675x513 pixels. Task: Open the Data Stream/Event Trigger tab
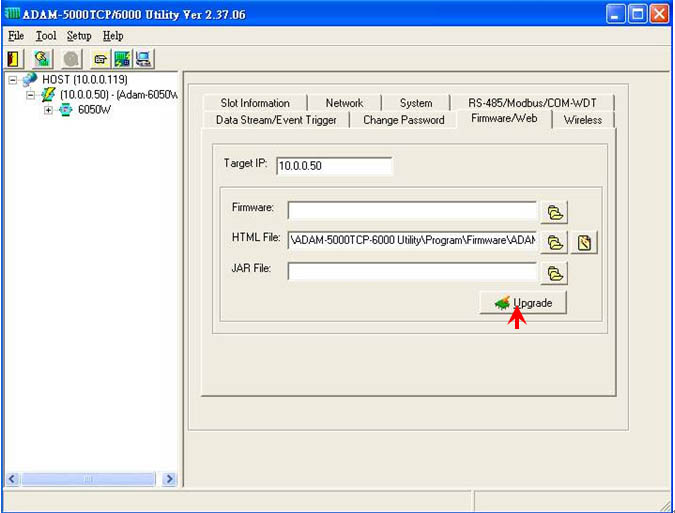pyautogui.click(x=276, y=120)
